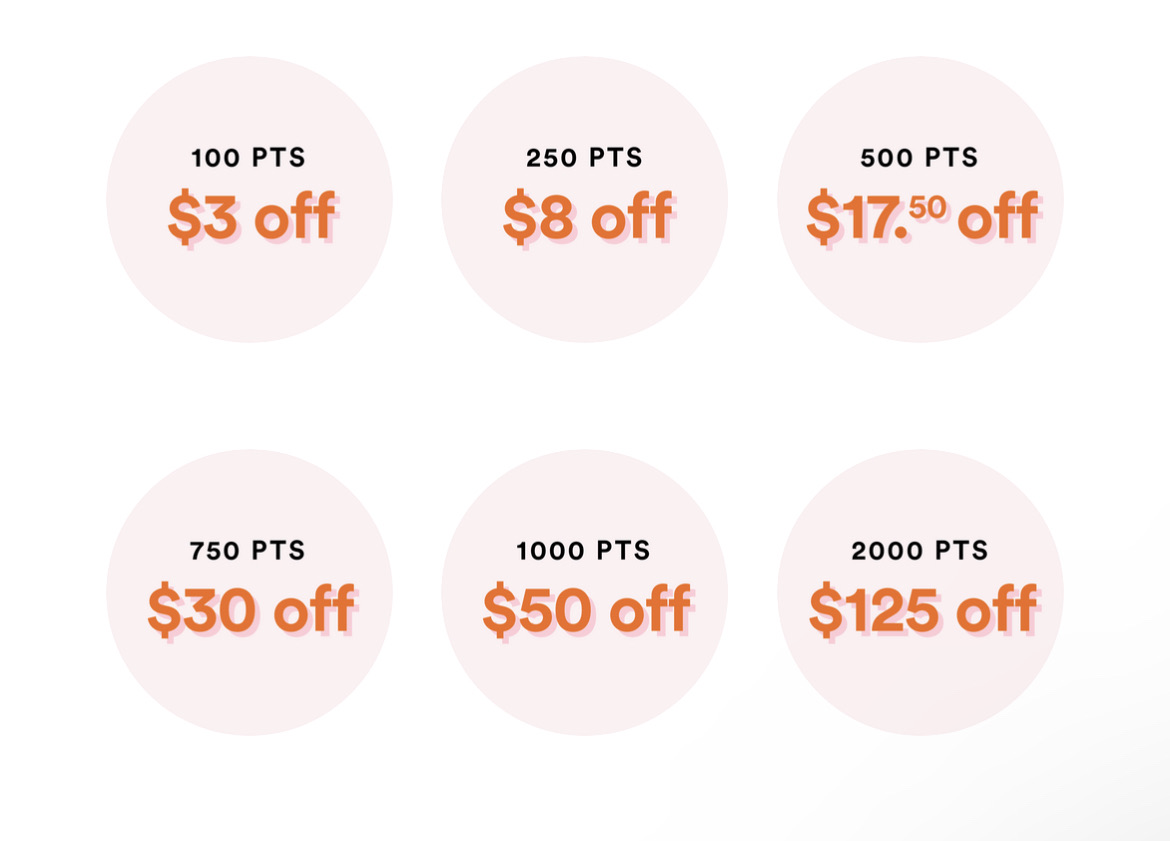Click the 250 PTS label

(x=584, y=158)
